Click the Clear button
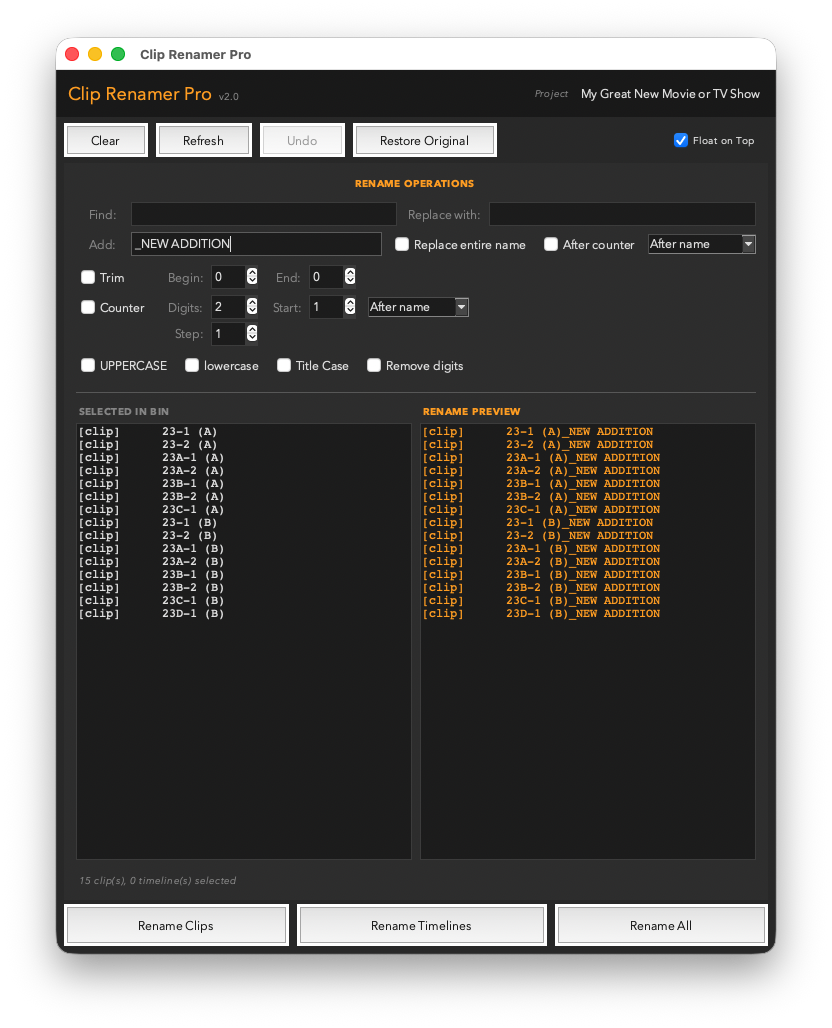 (x=106, y=140)
